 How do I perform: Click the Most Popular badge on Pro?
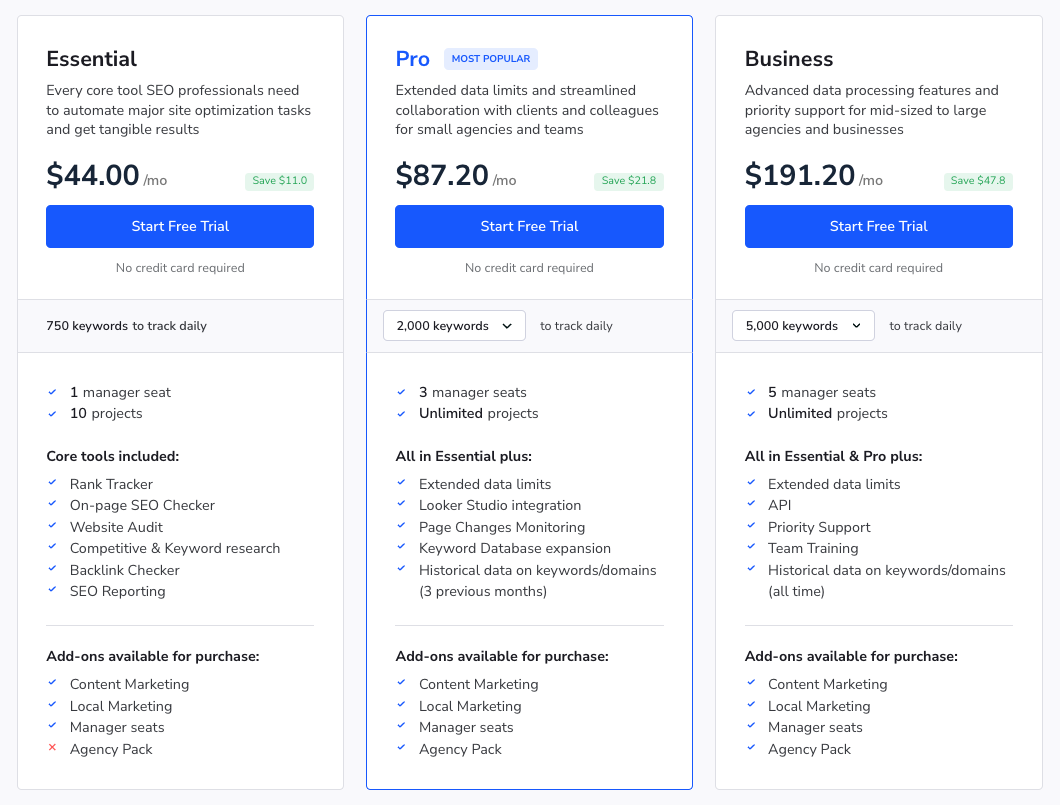491,59
